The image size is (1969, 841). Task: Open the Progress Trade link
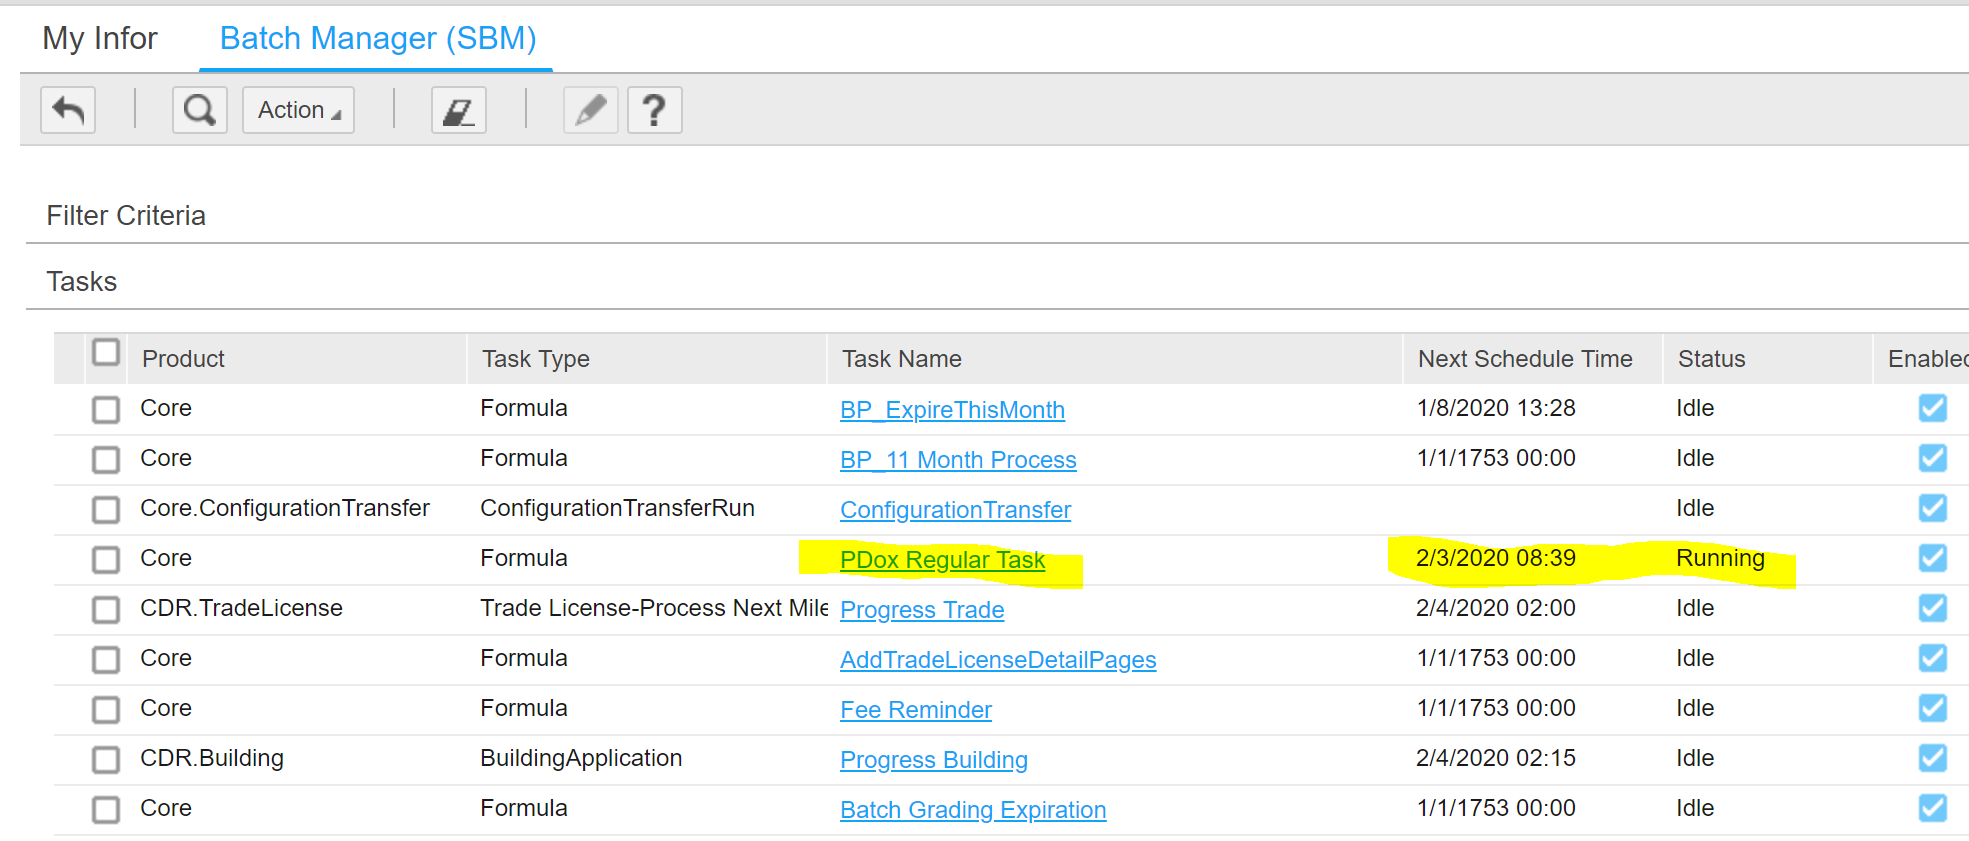[922, 610]
